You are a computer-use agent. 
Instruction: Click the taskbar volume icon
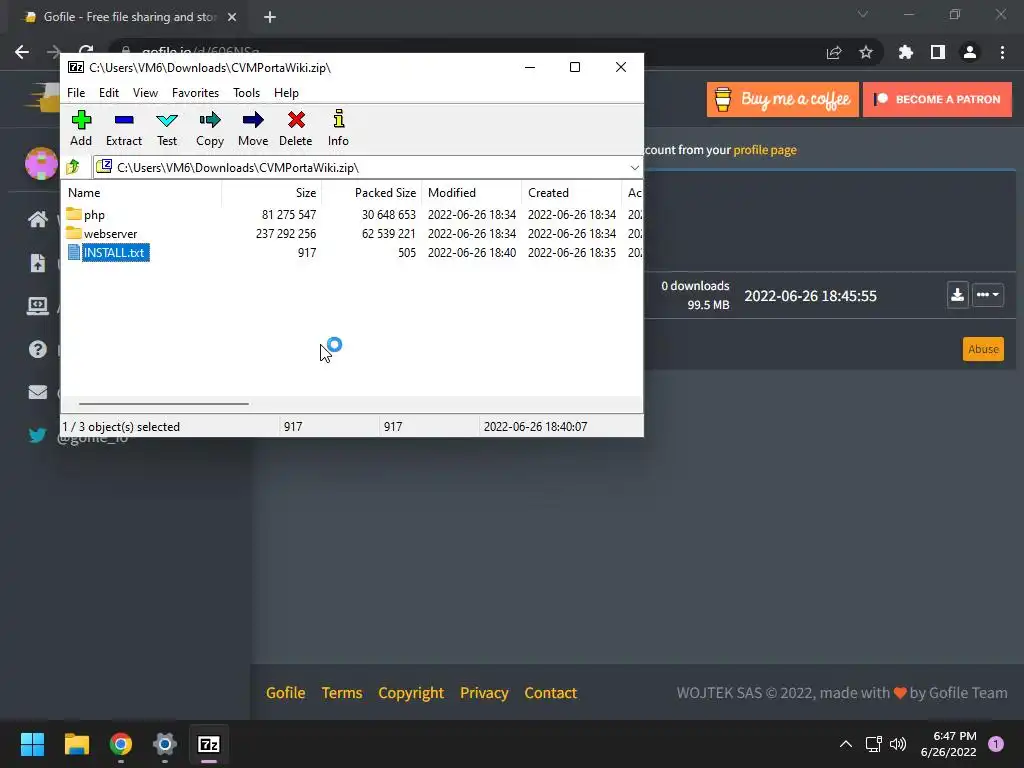pos(898,744)
